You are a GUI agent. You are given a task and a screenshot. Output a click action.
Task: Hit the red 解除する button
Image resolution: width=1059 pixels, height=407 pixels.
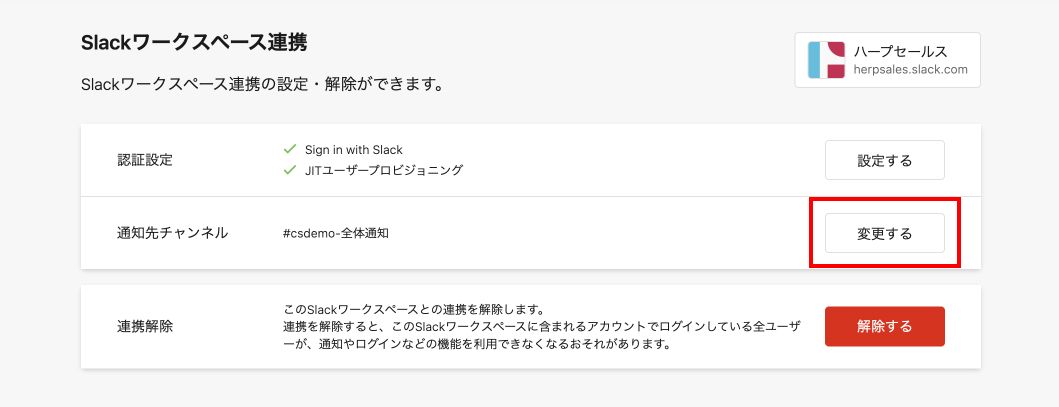click(884, 326)
